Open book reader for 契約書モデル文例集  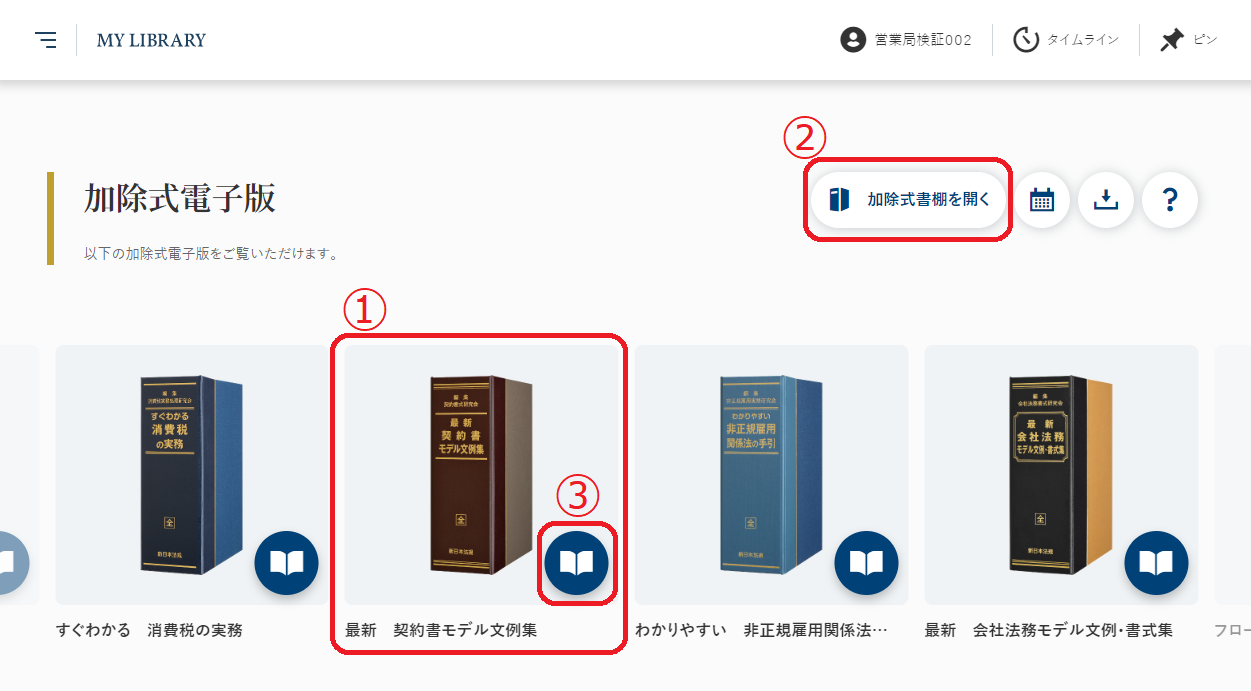576,563
